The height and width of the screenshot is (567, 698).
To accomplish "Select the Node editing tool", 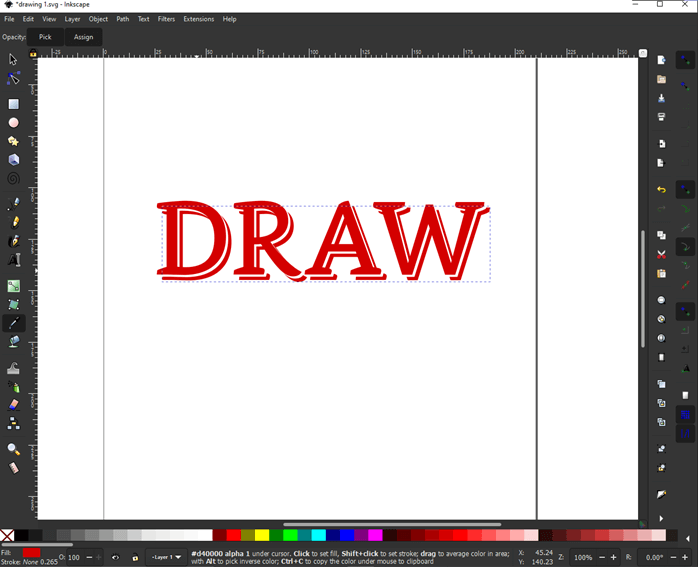I will pos(13,78).
